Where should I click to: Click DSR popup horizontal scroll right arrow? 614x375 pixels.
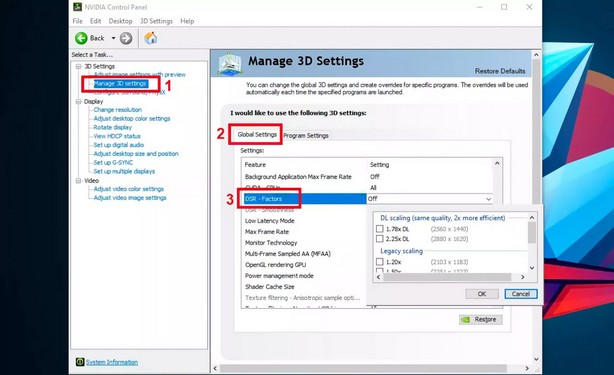[523, 277]
